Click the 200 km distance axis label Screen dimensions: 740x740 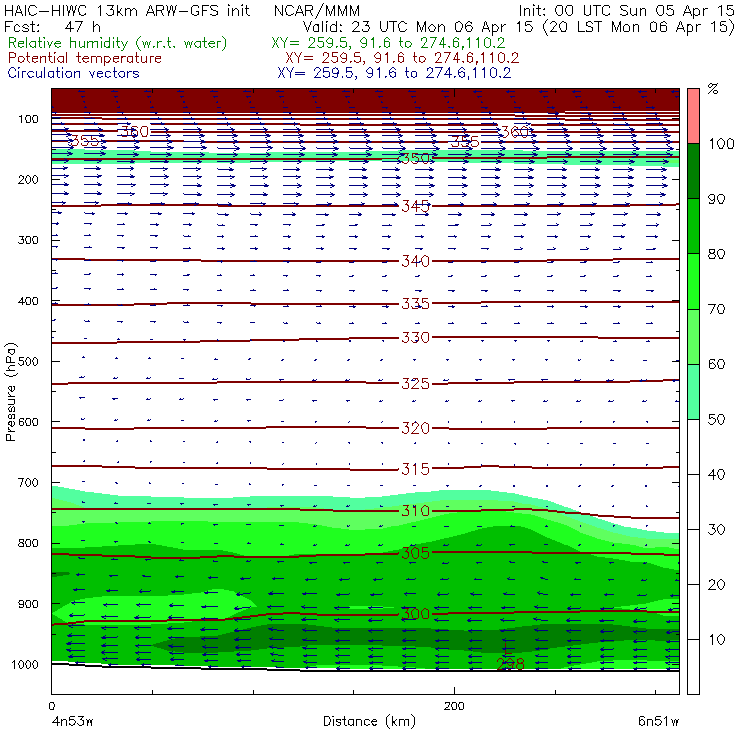pyautogui.click(x=454, y=706)
